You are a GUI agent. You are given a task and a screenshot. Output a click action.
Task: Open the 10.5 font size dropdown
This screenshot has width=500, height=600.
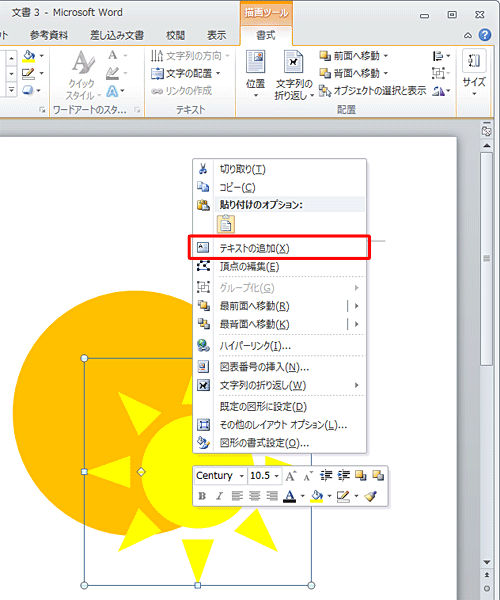[x=277, y=476]
